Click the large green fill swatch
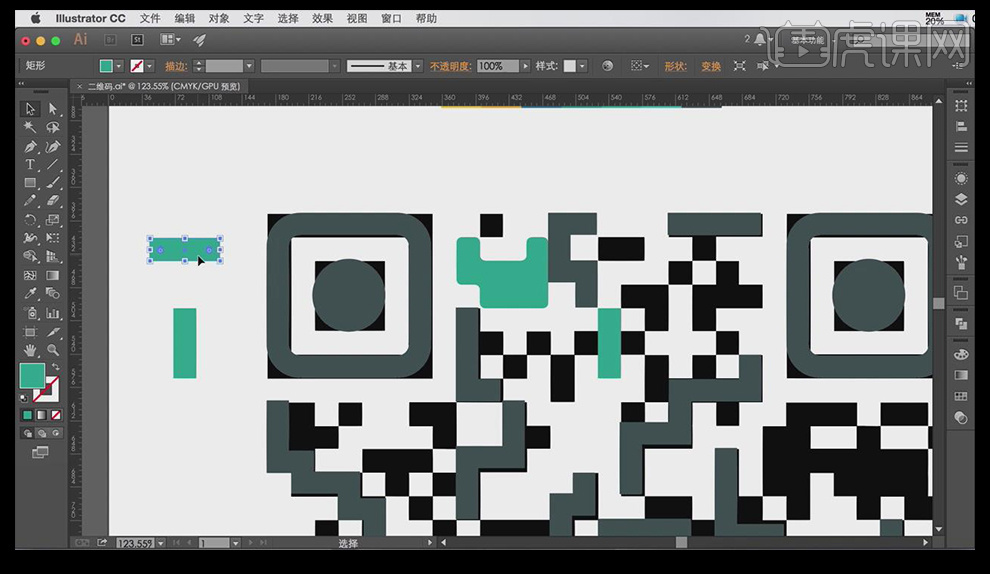Viewport: 990px width, 574px height. coord(32,376)
